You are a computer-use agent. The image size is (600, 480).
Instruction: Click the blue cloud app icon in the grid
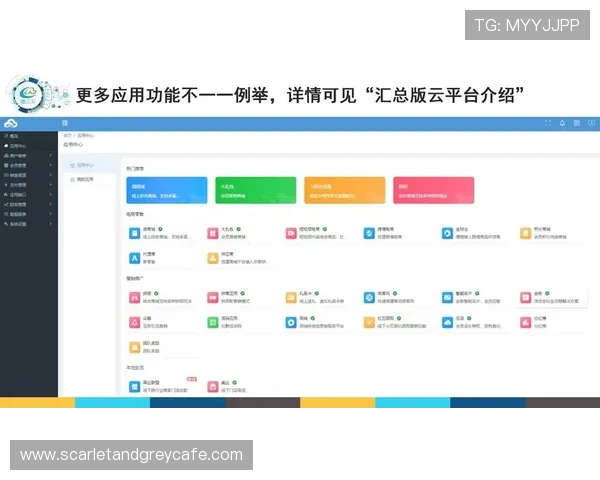point(447,323)
